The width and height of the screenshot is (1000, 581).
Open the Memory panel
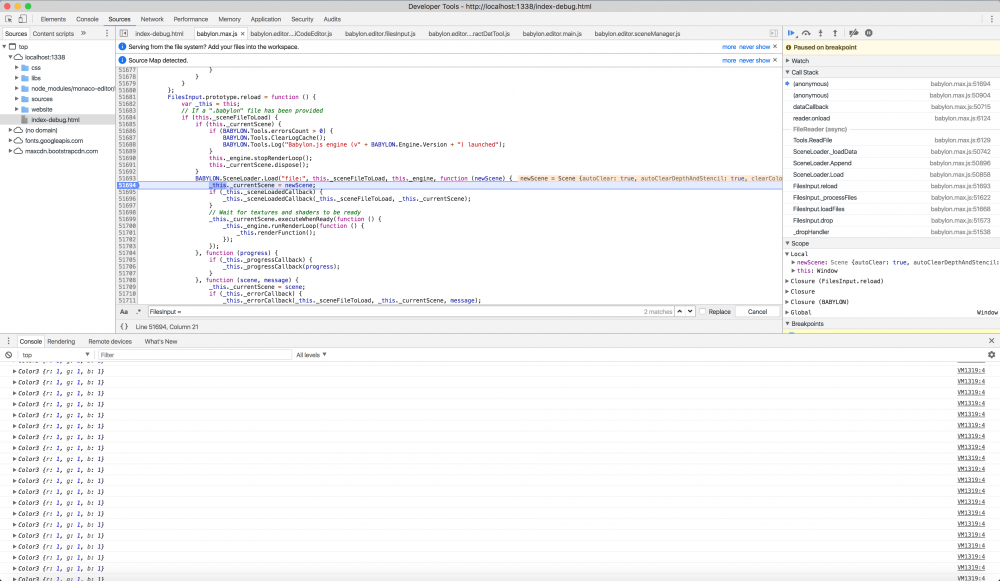[230, 19]
